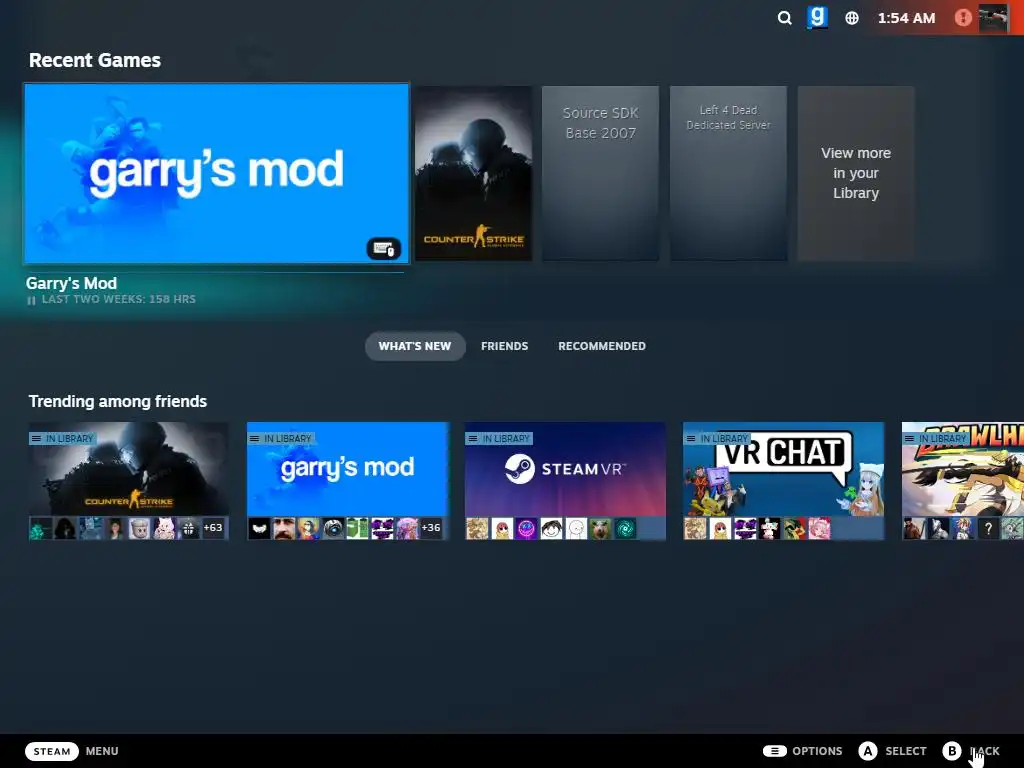The image size is (1024, 768).
Task: Click question-mark avatar under Brawlhalla card
Action: pos(988,528)
